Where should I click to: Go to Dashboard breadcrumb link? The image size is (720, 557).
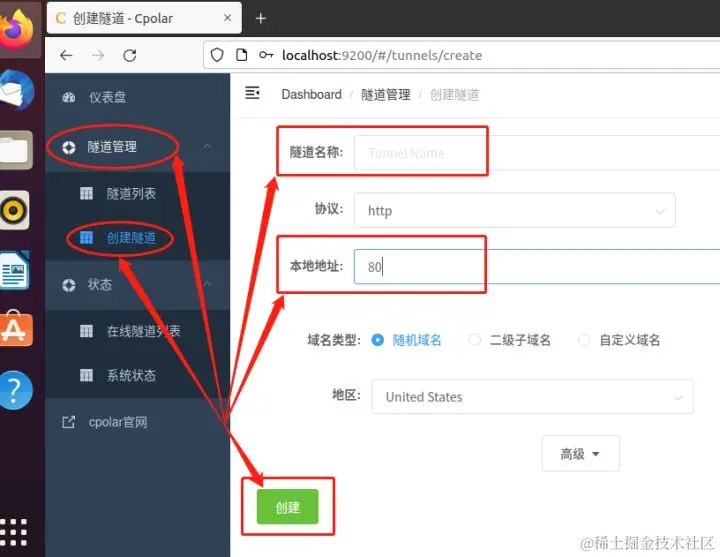click(x=311, y=95)
